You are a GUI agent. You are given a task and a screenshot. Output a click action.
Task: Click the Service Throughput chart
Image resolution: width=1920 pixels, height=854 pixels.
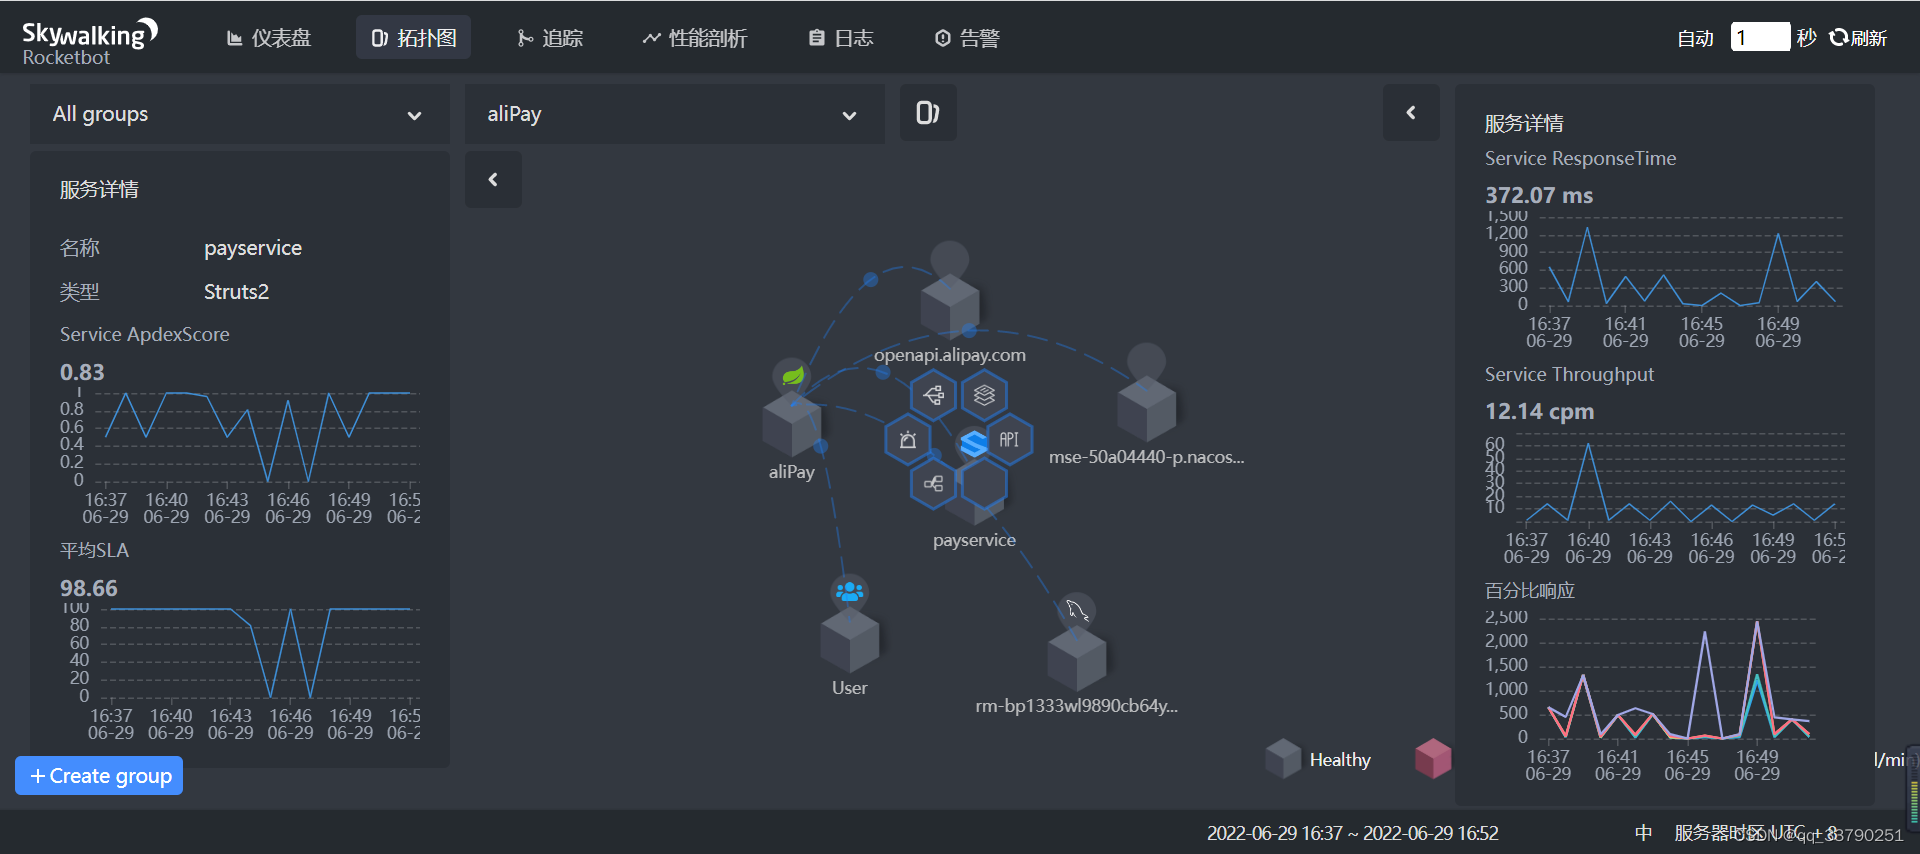pyautogui.click(x=1665, y=498)
